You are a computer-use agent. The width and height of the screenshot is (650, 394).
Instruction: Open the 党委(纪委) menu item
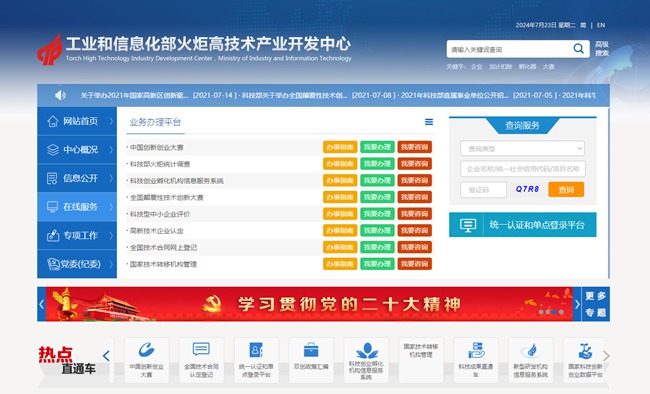click(77, 264)
